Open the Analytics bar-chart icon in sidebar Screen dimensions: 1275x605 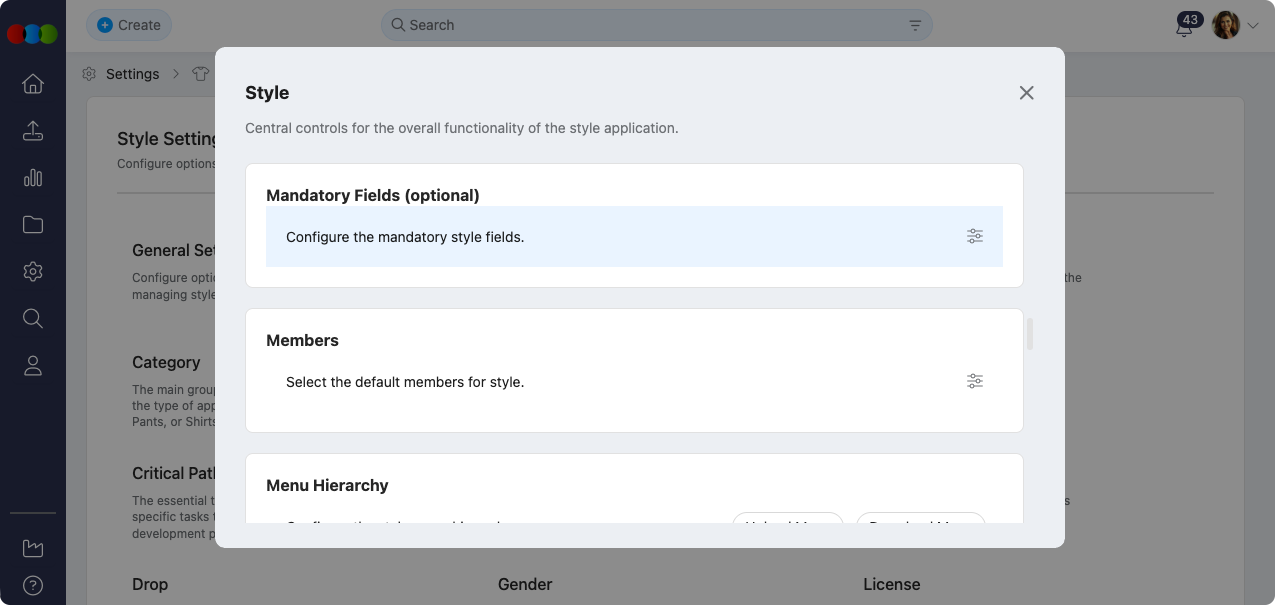click(33, 177)
